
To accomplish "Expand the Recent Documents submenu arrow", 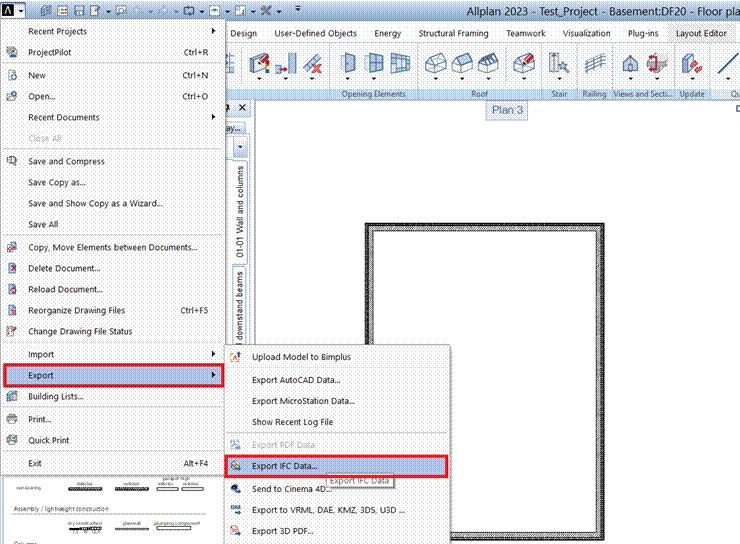I will [213, 117].
